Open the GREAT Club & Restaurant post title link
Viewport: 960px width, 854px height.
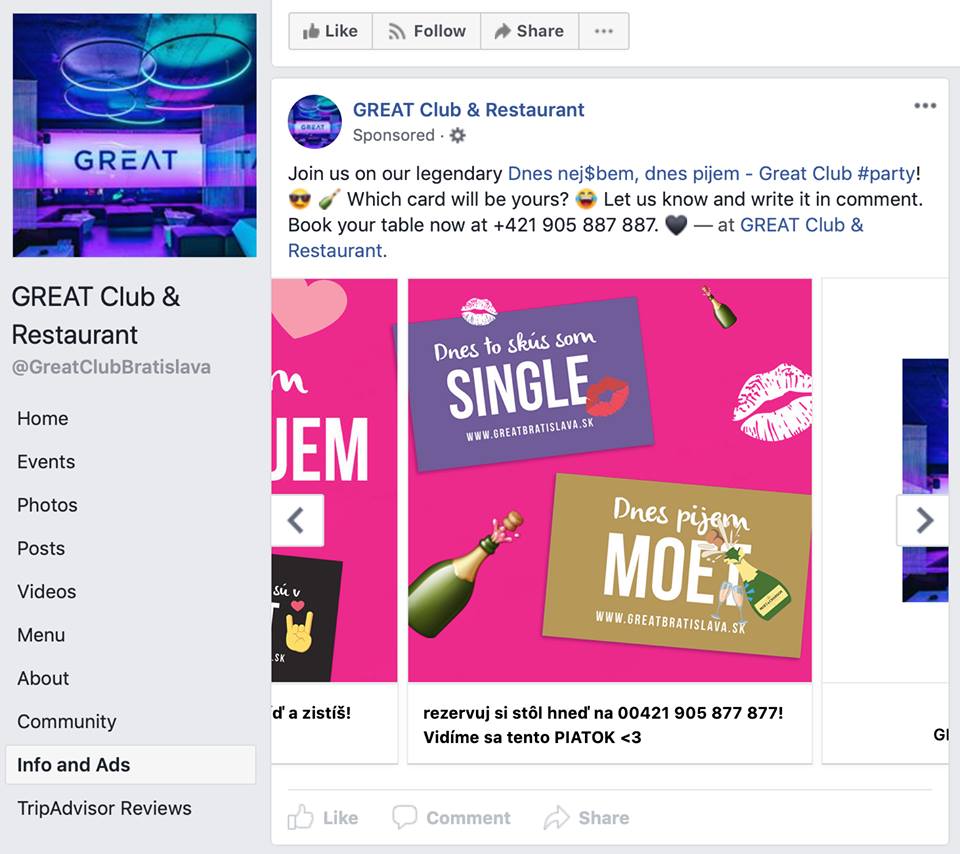pos(468,110)
